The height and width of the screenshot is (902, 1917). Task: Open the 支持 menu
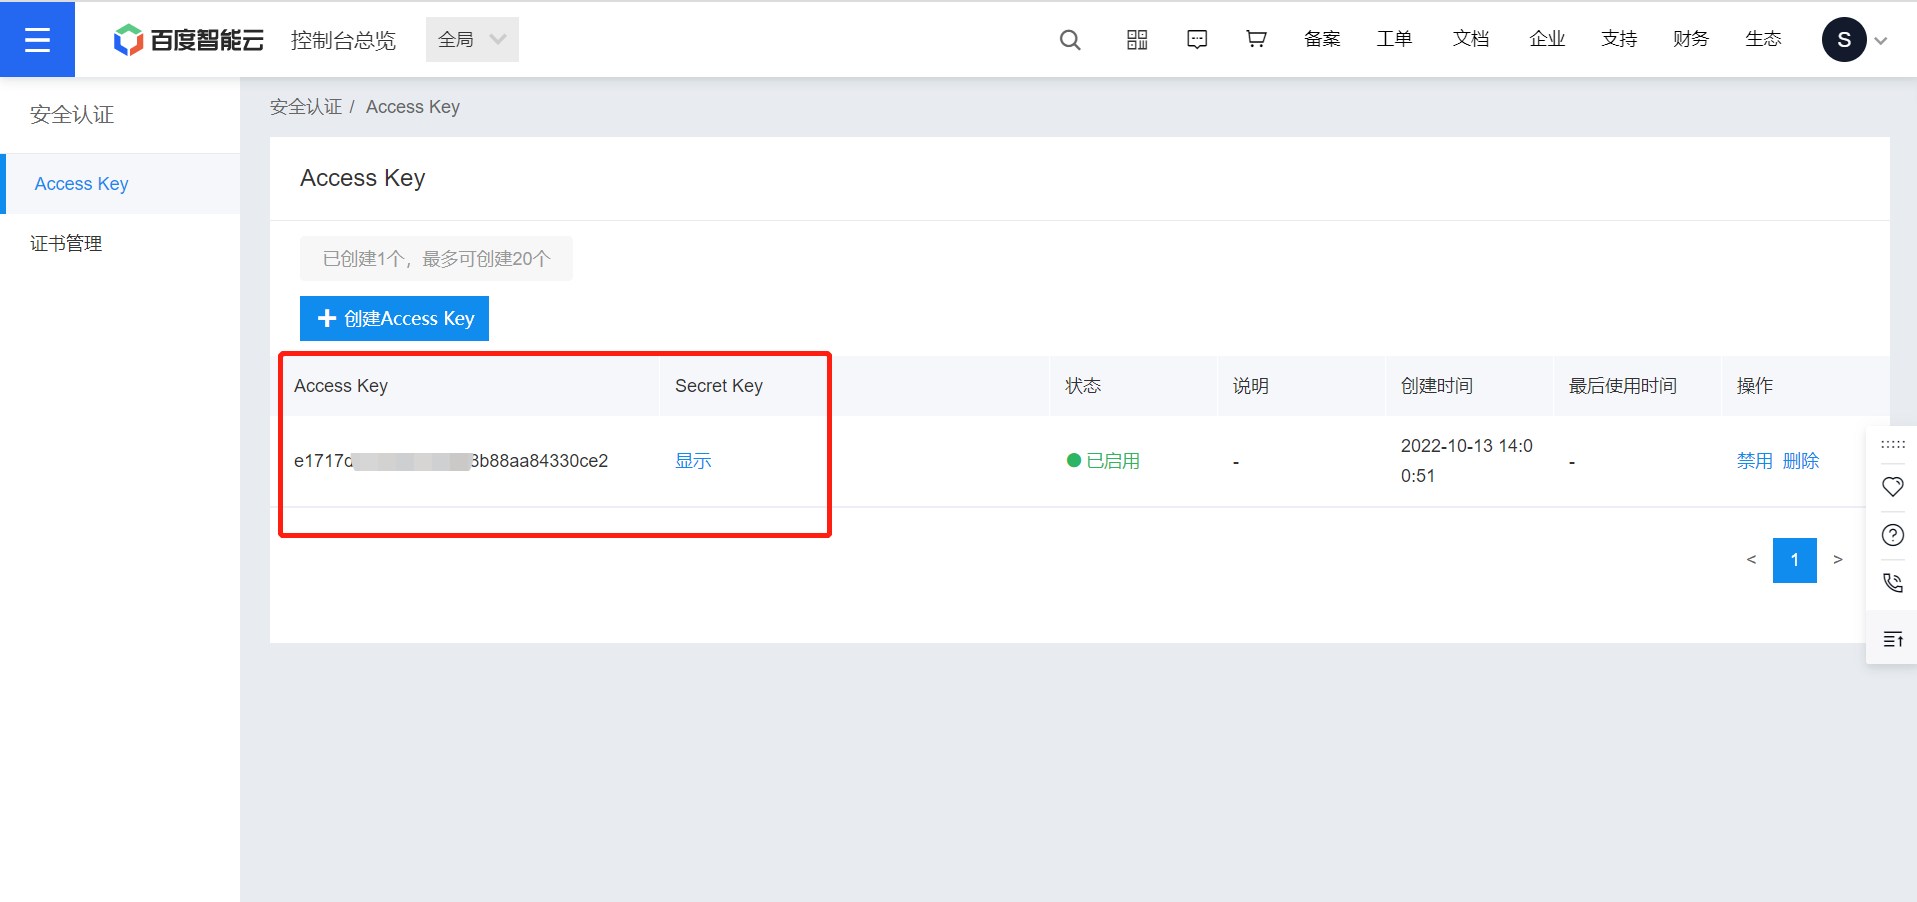[1619, 39]
